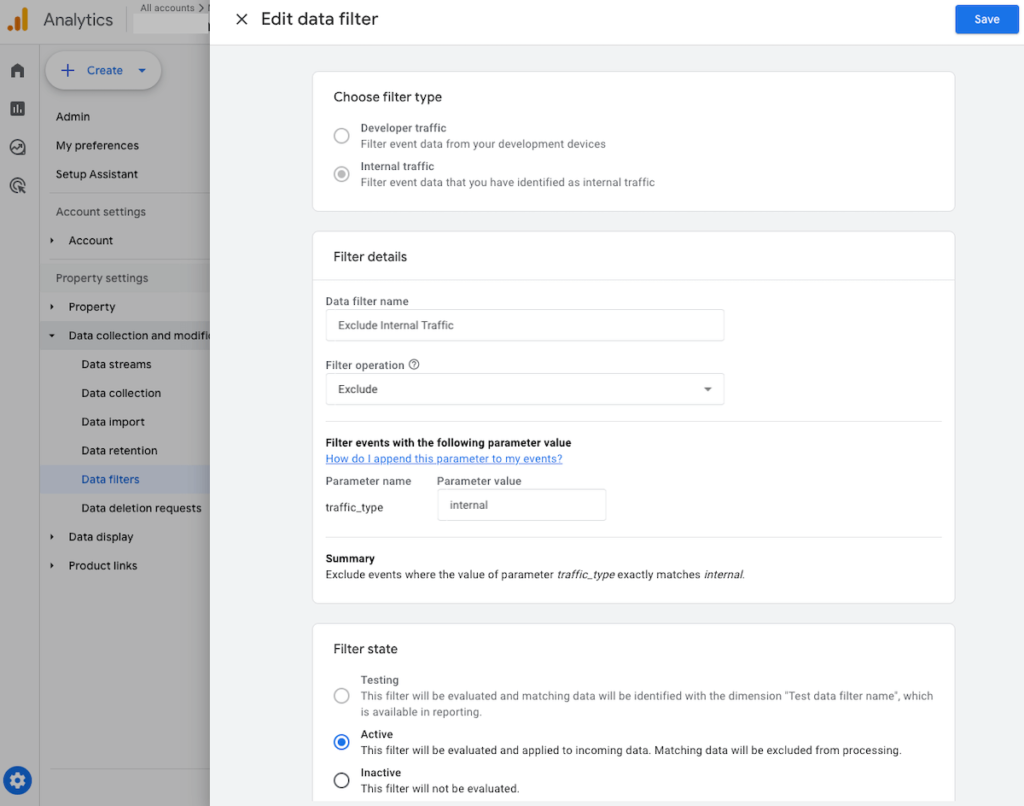Open the Filter operation Exclude dropdown
The height and width of the screenshot is (806, 1024).
[x=525, y=389]
